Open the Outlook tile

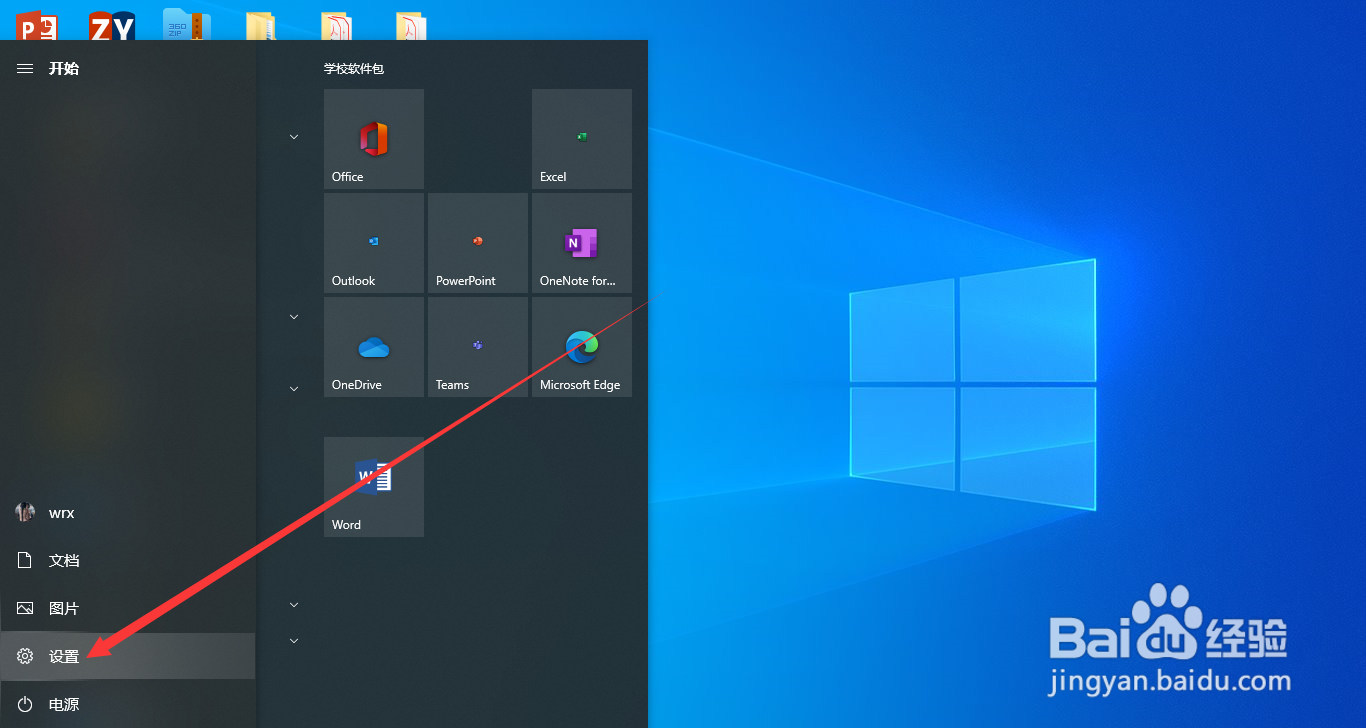pyautogui.click(x=374, y=243)
